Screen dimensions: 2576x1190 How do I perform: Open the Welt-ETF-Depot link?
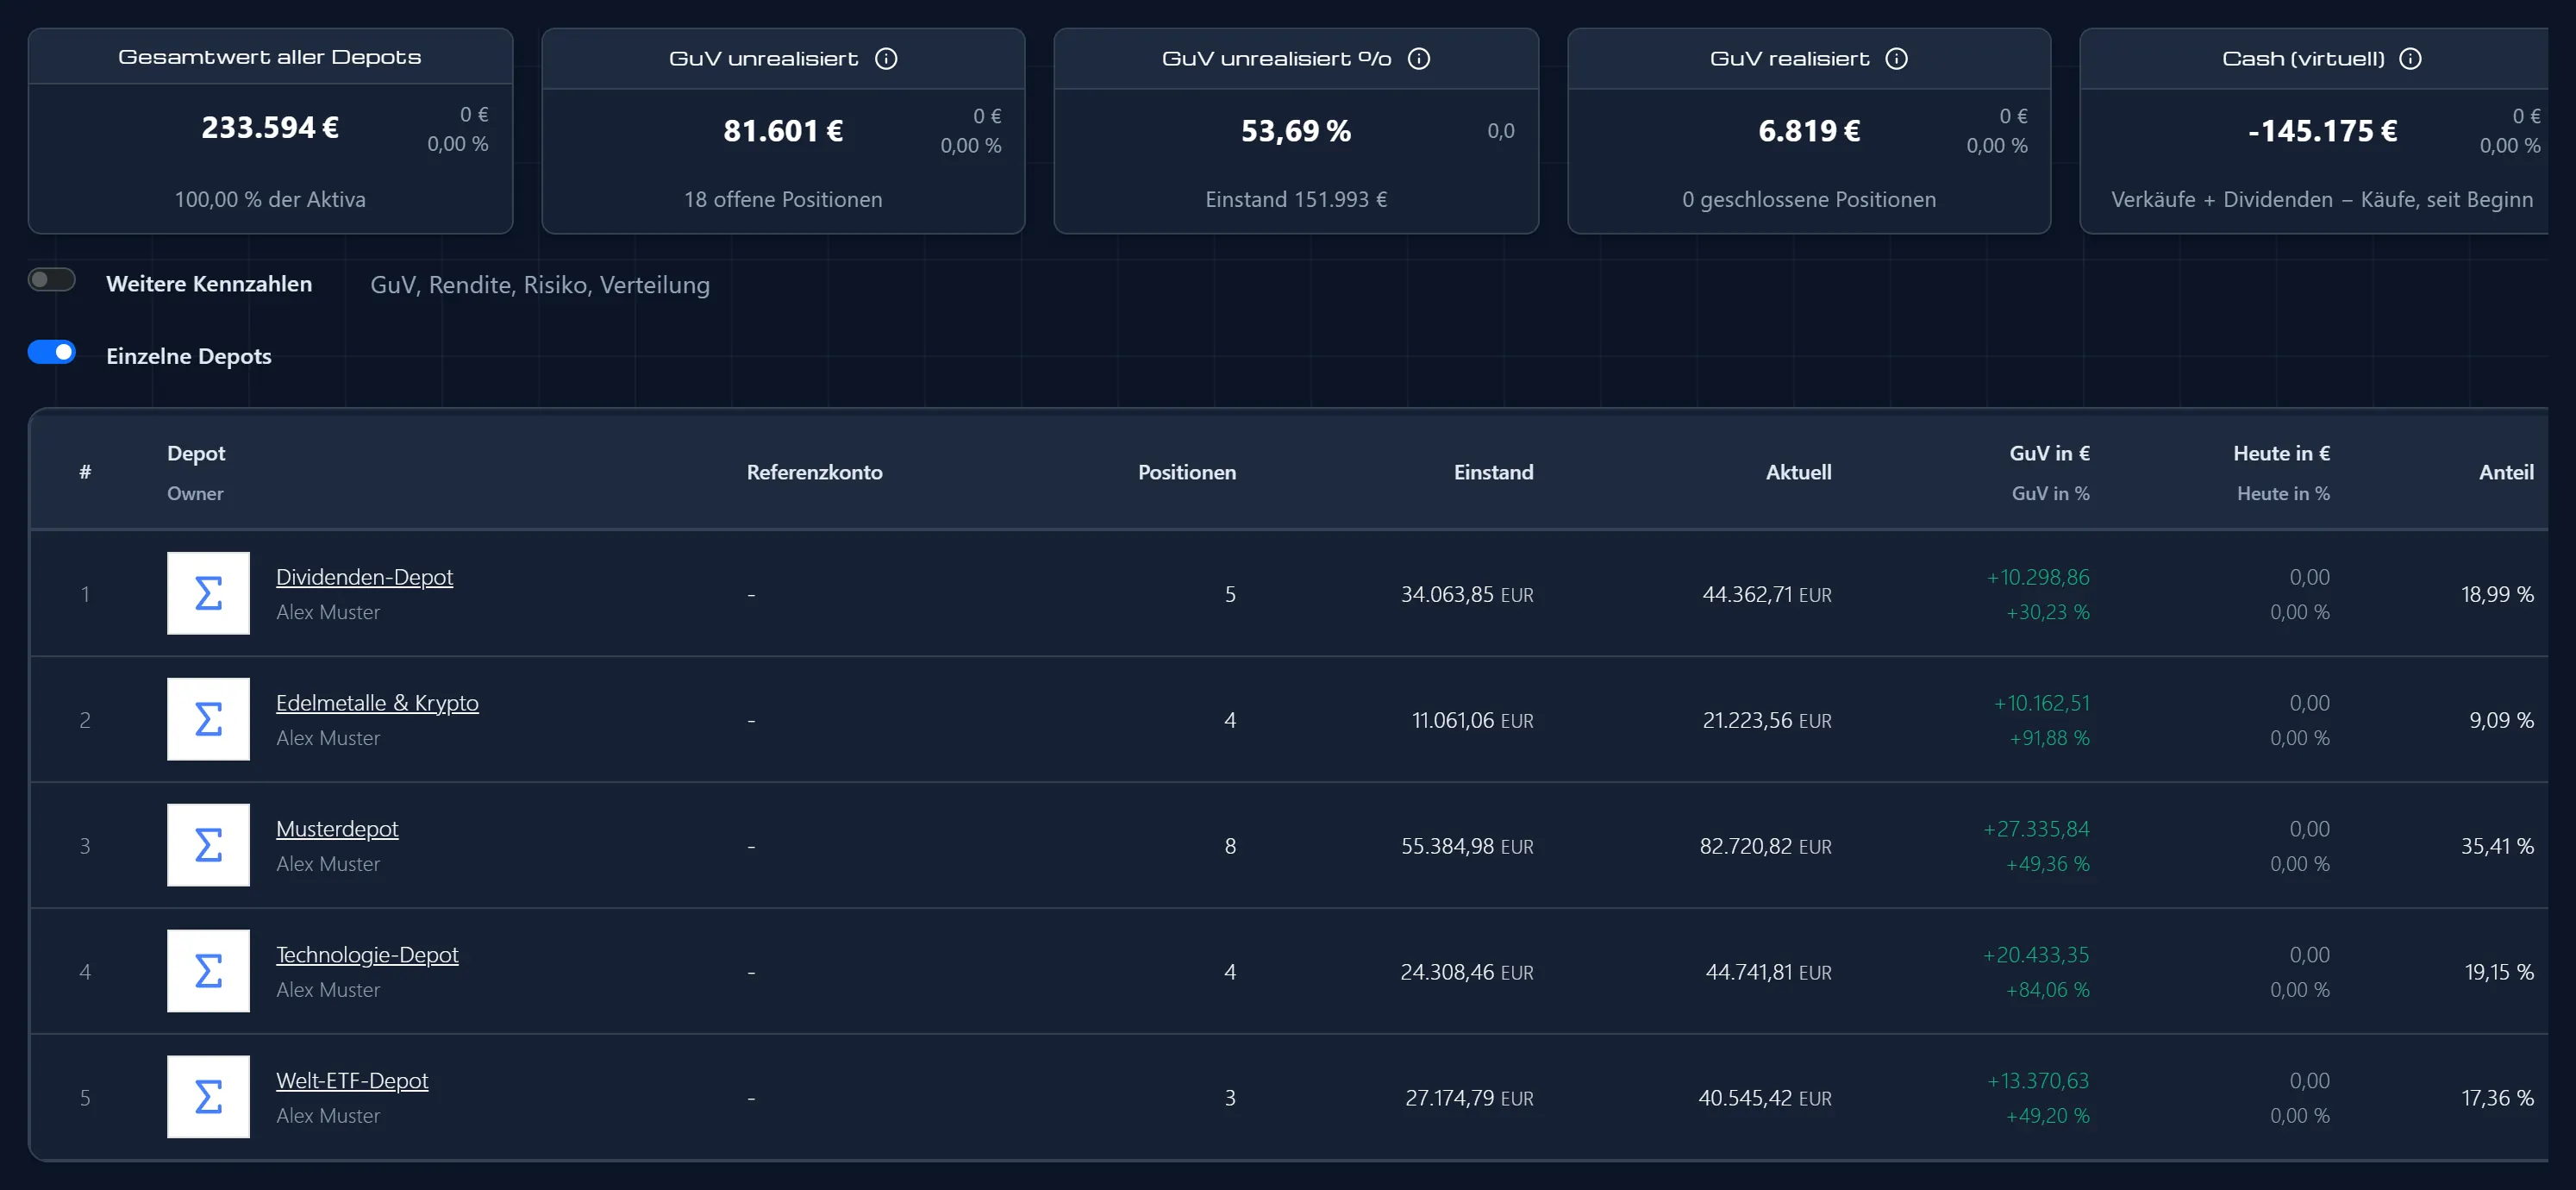coord(352,1081)
